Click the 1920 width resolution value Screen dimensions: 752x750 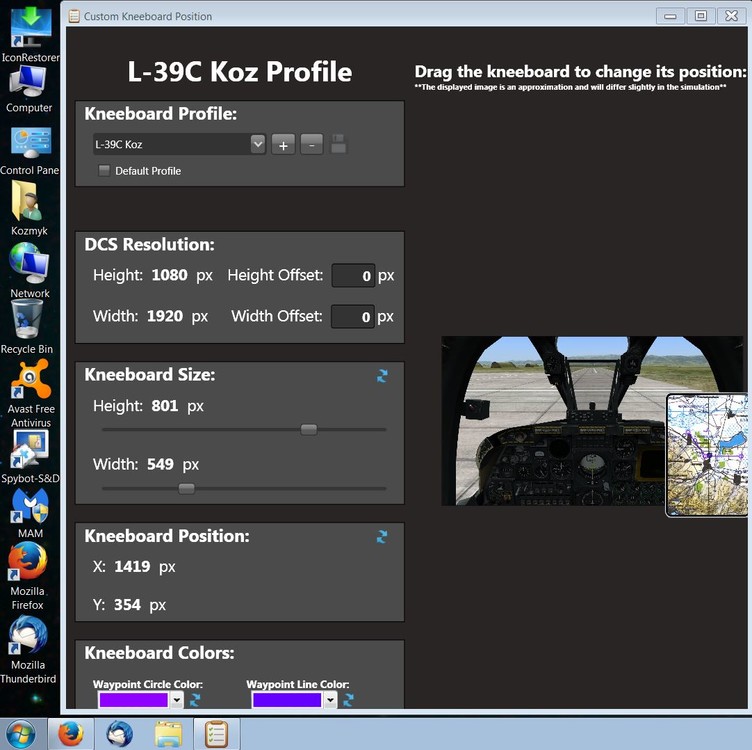[165, 316]
